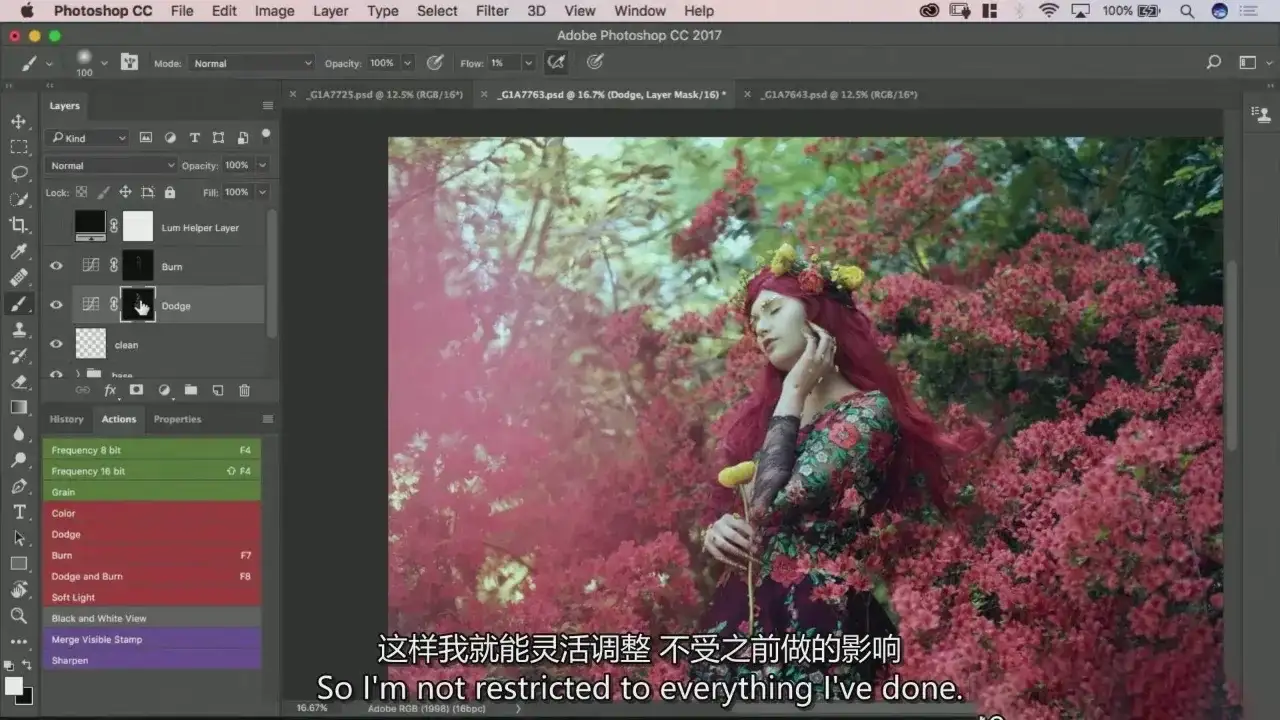Open the Layer menu

[x=330, y=11]
